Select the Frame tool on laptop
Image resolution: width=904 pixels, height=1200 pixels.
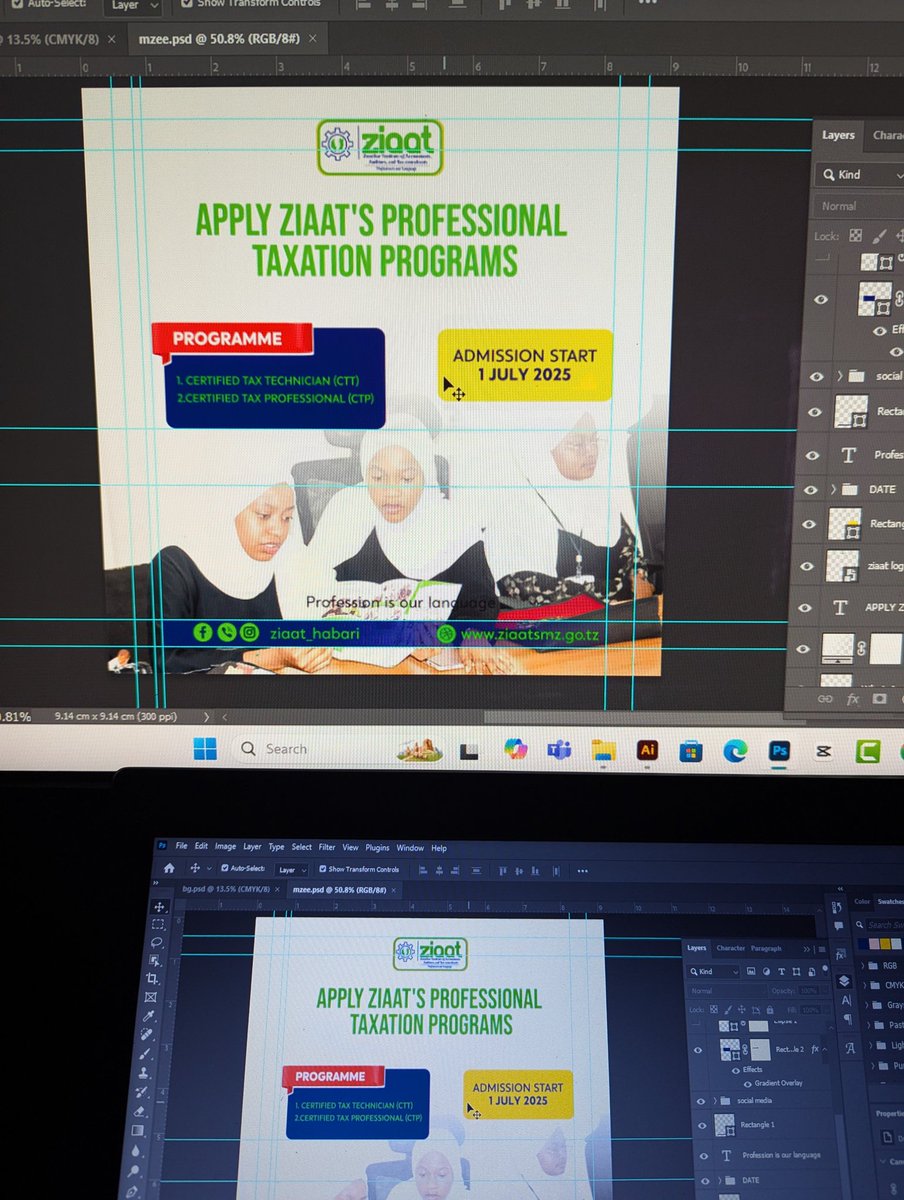point(151,997)
